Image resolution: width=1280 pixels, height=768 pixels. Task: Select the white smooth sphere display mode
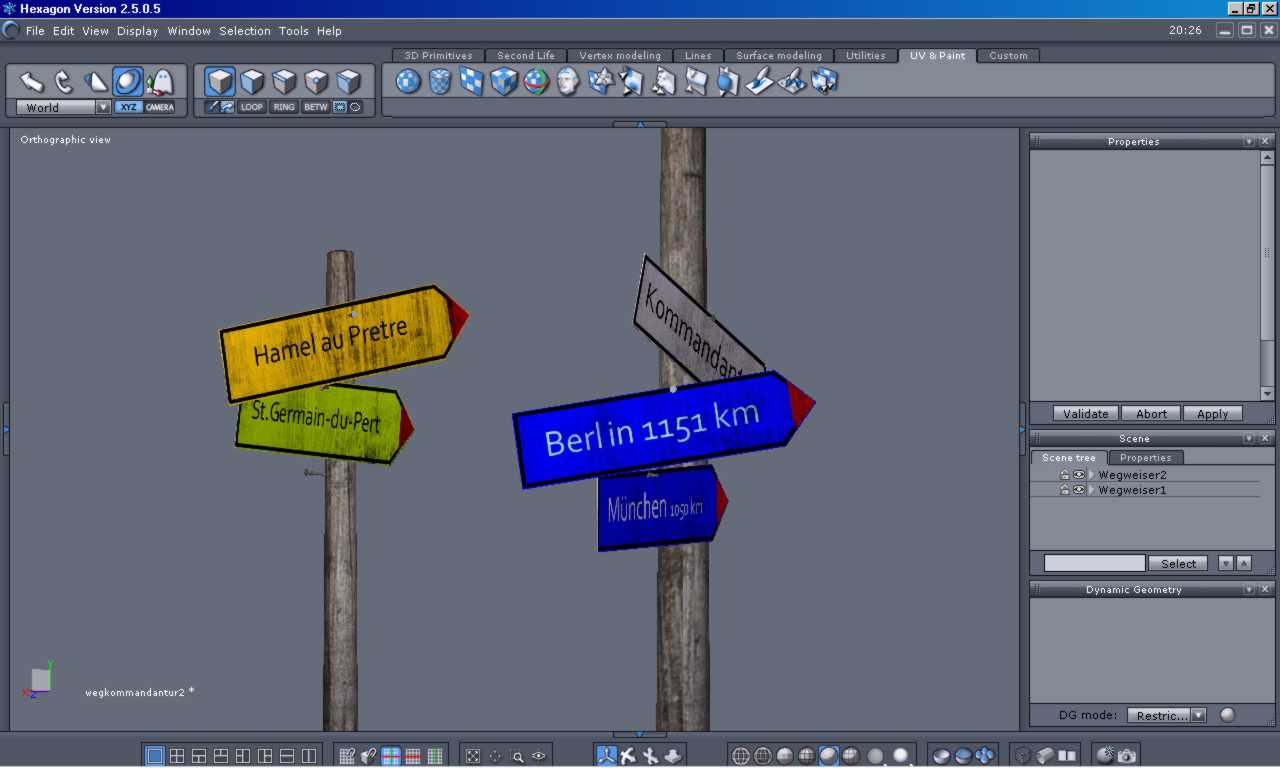tap(901, 756)
